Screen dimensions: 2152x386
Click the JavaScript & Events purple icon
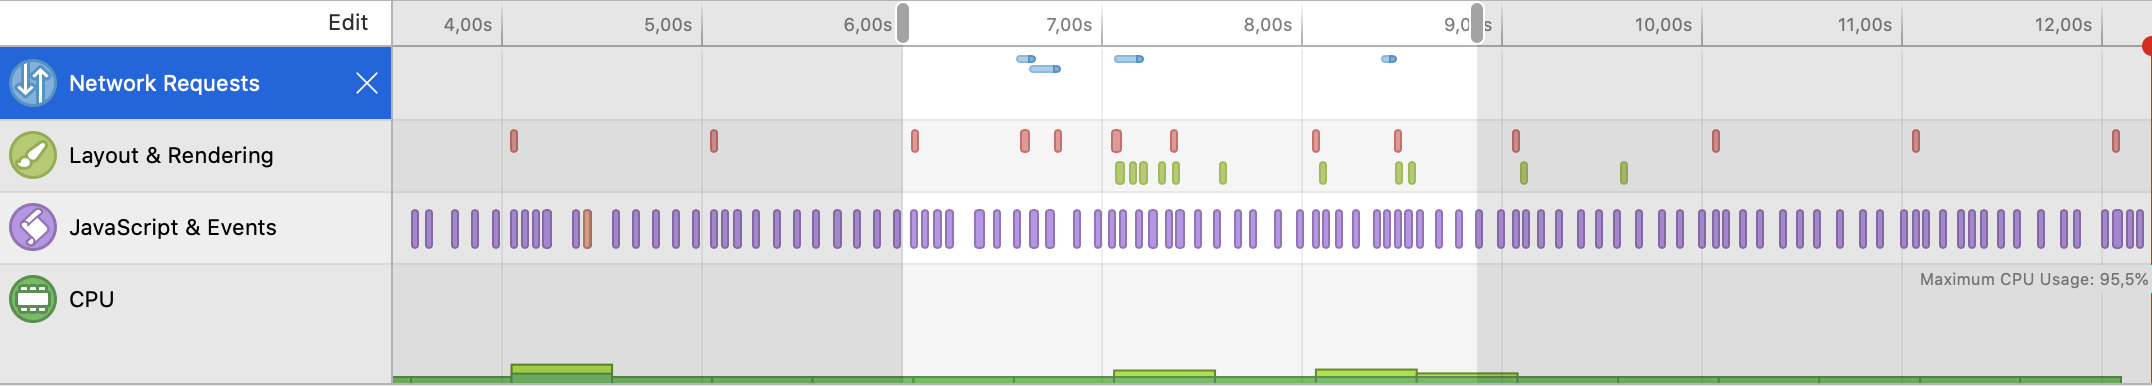tap(33, 227)
